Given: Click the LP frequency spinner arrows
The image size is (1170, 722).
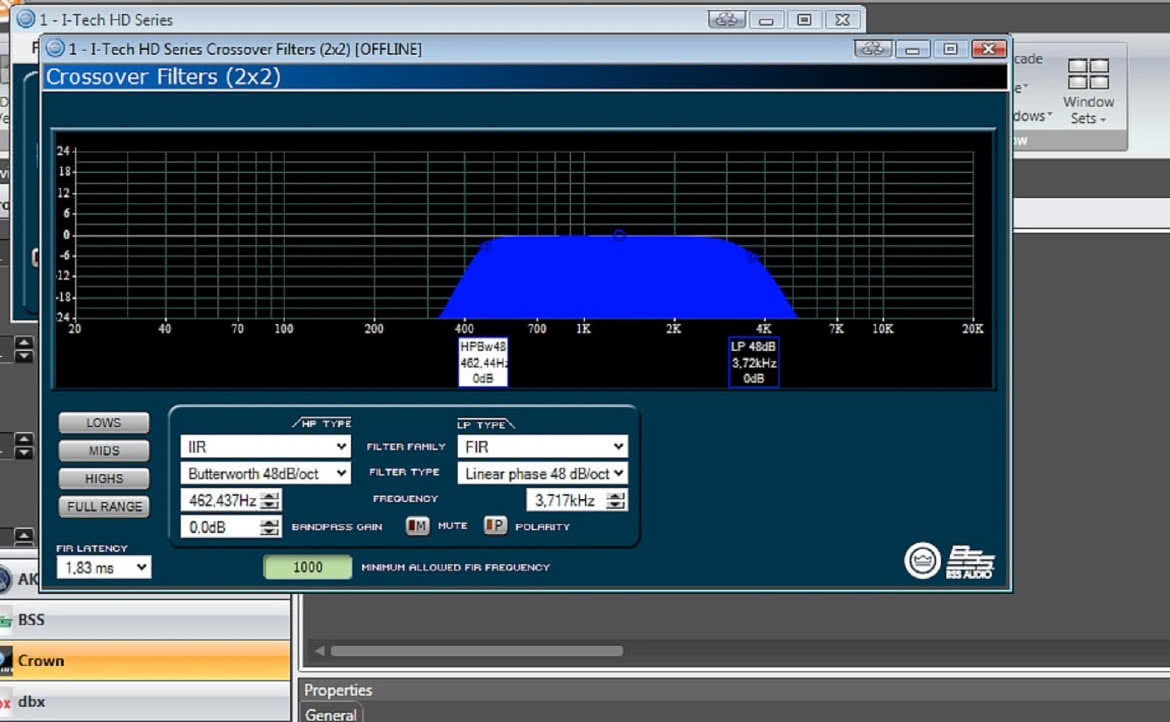Looking at the screenshot, I should pyautogui.click(x=616, y=500).
